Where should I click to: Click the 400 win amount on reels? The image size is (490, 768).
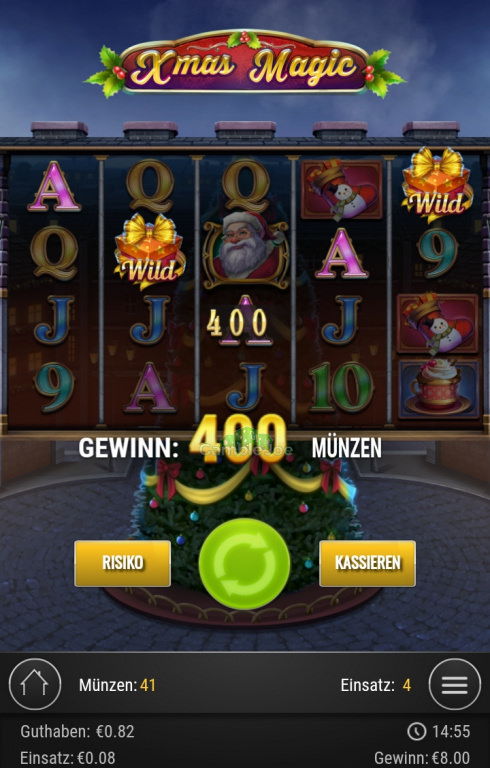tap(238, 324)
